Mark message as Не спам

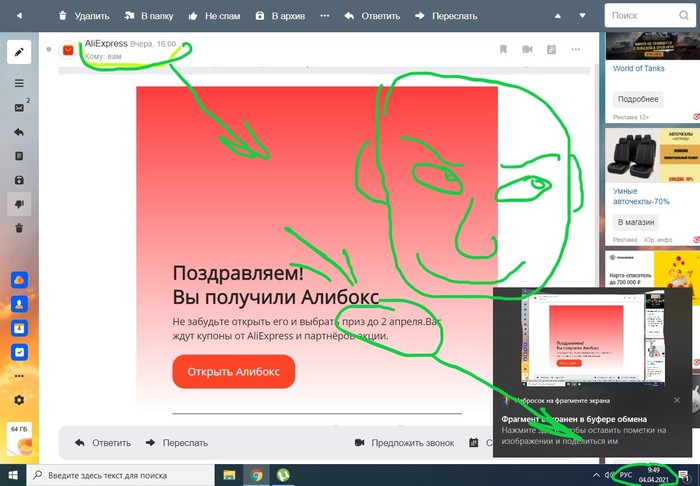click(x=214, y=16)
